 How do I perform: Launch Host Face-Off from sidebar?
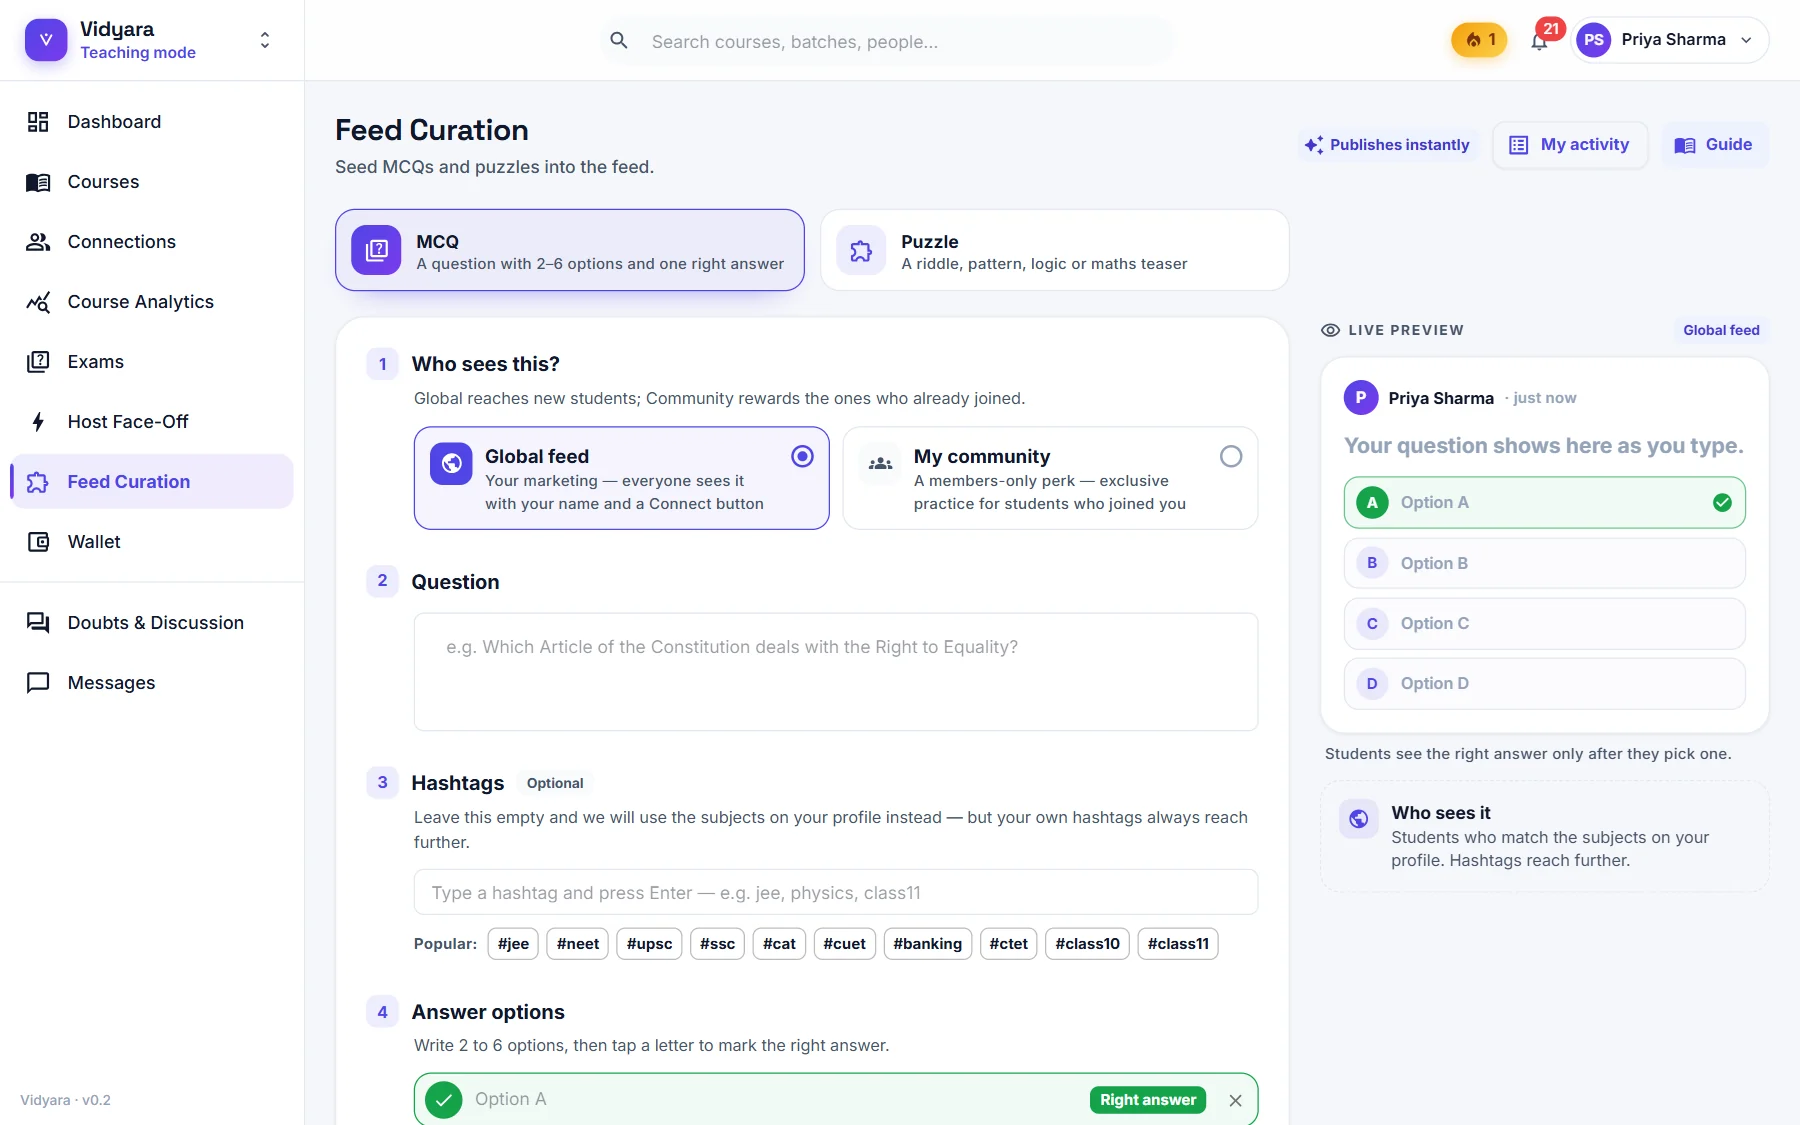click(152, 422)
